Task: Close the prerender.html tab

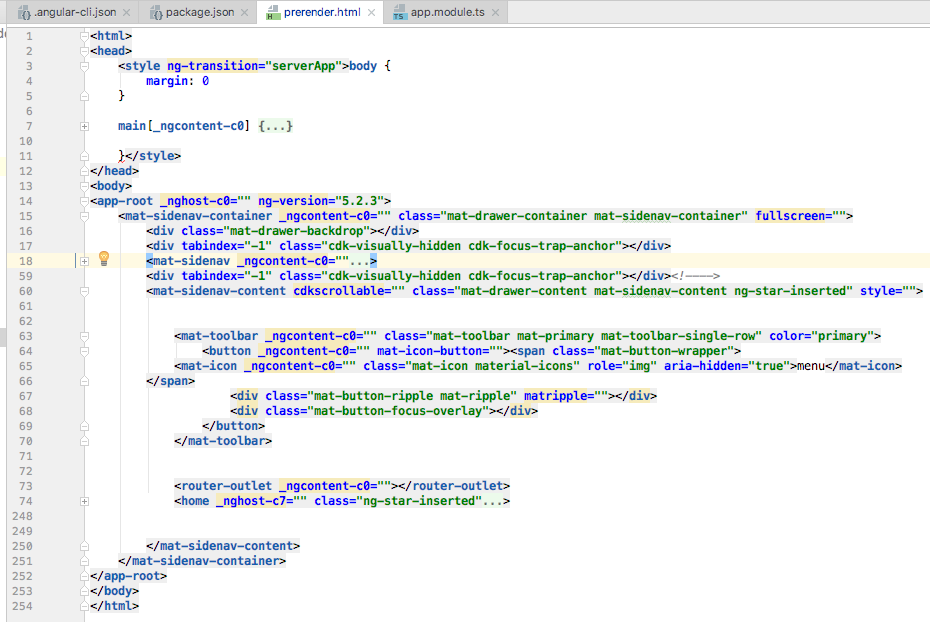Action: coord(371,12)
